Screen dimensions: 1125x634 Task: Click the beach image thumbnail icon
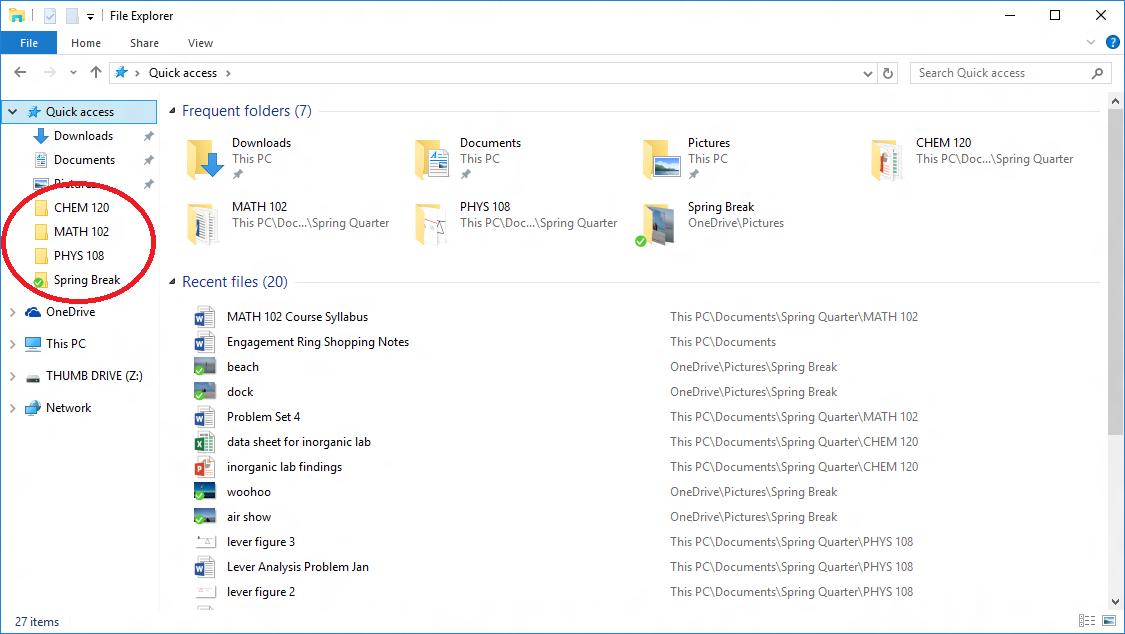(x=204, y=366)
